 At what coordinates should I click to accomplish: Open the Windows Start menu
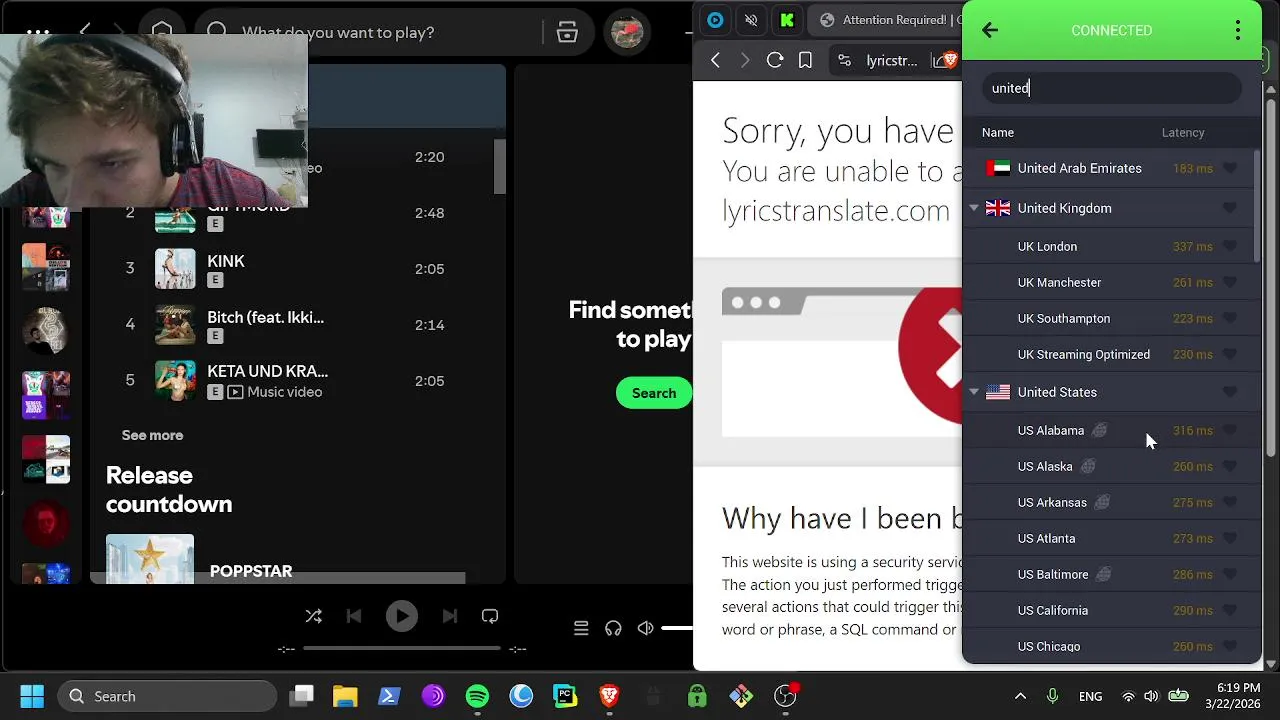coord(32,696)
